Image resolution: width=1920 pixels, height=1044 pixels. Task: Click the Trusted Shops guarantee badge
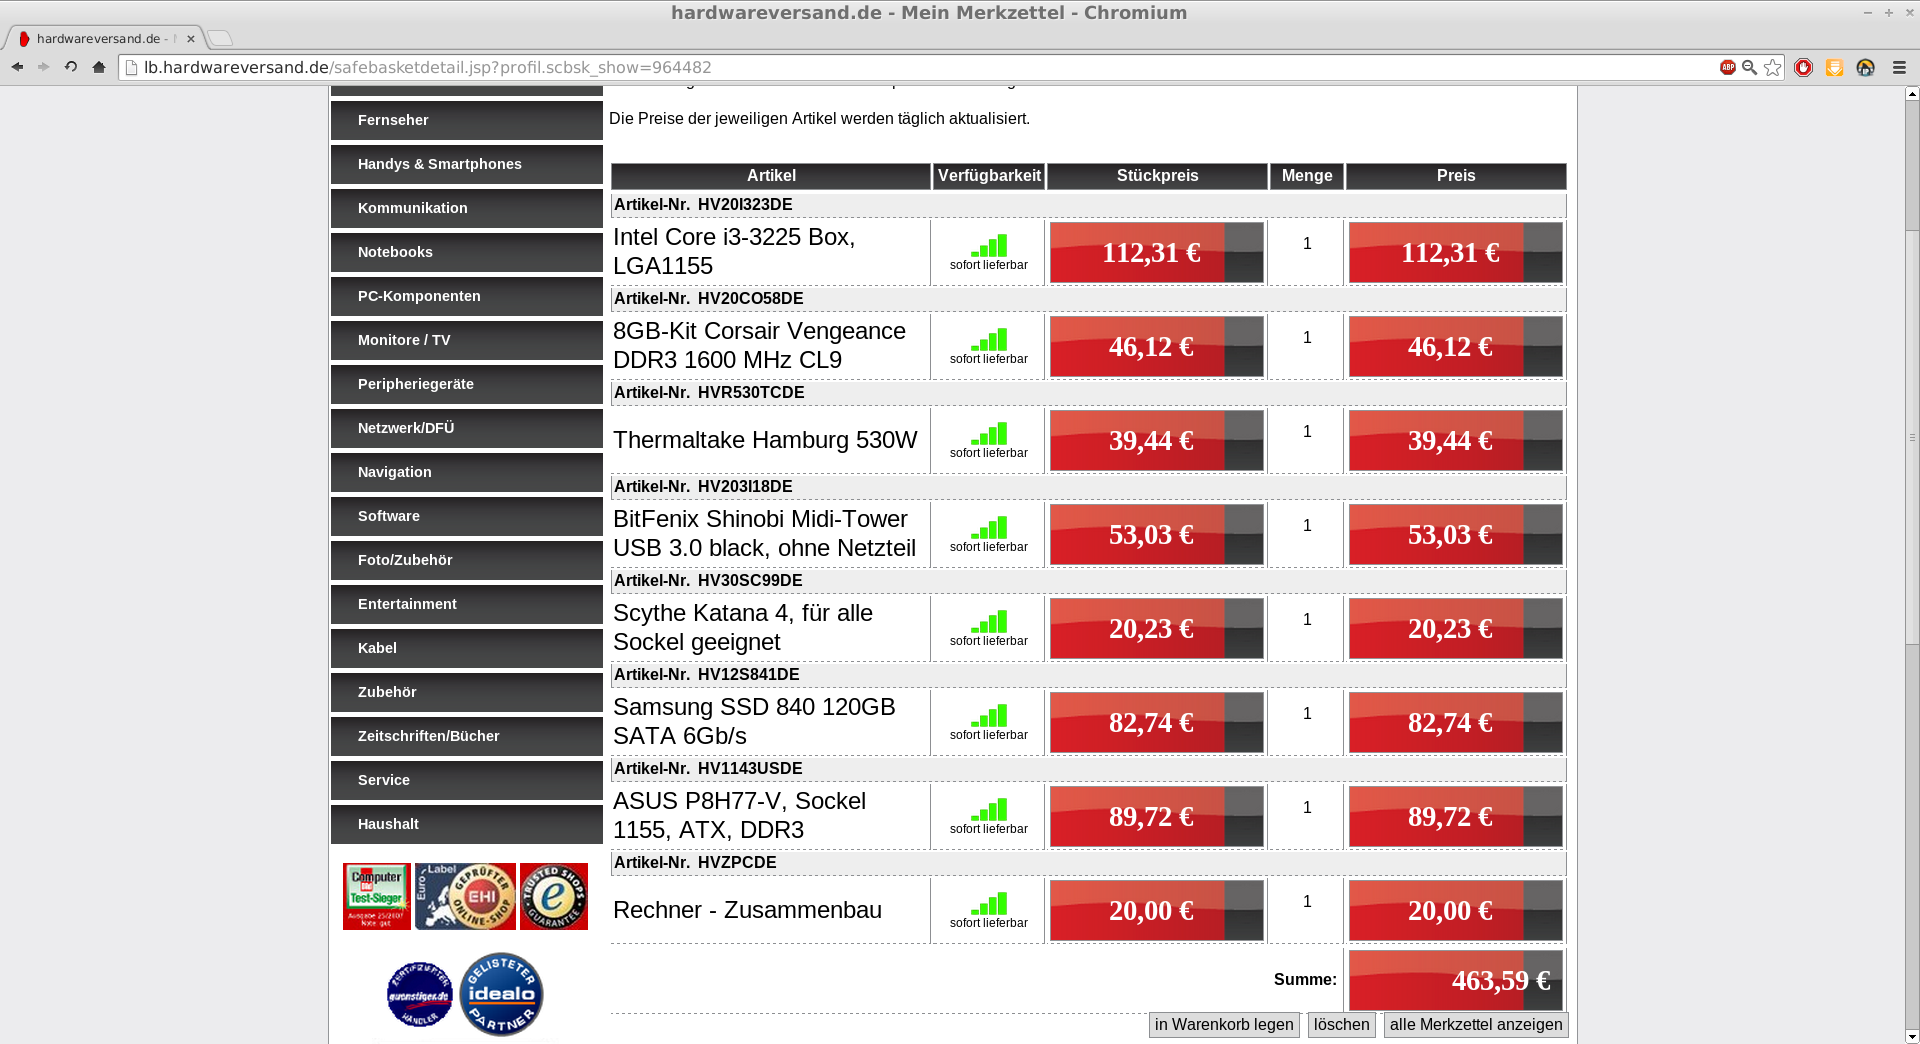[x=554, y=896]
